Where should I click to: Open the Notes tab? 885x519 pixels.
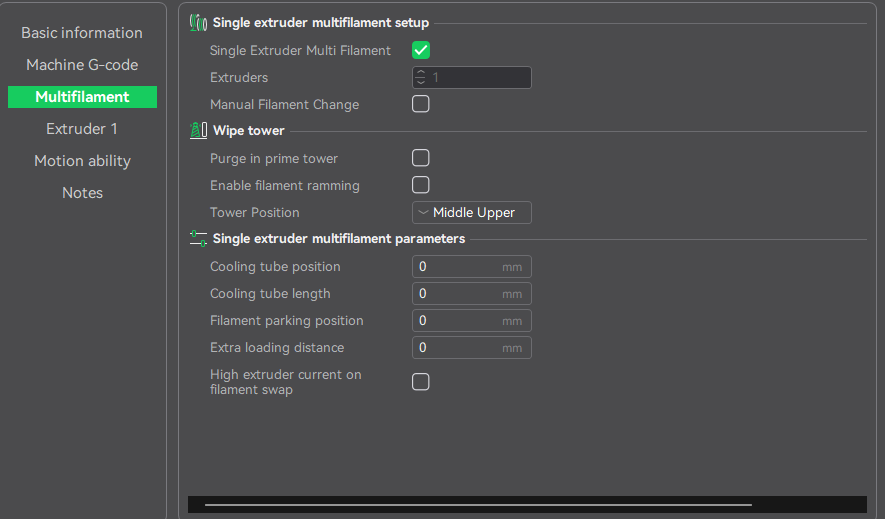pos(82,193)
